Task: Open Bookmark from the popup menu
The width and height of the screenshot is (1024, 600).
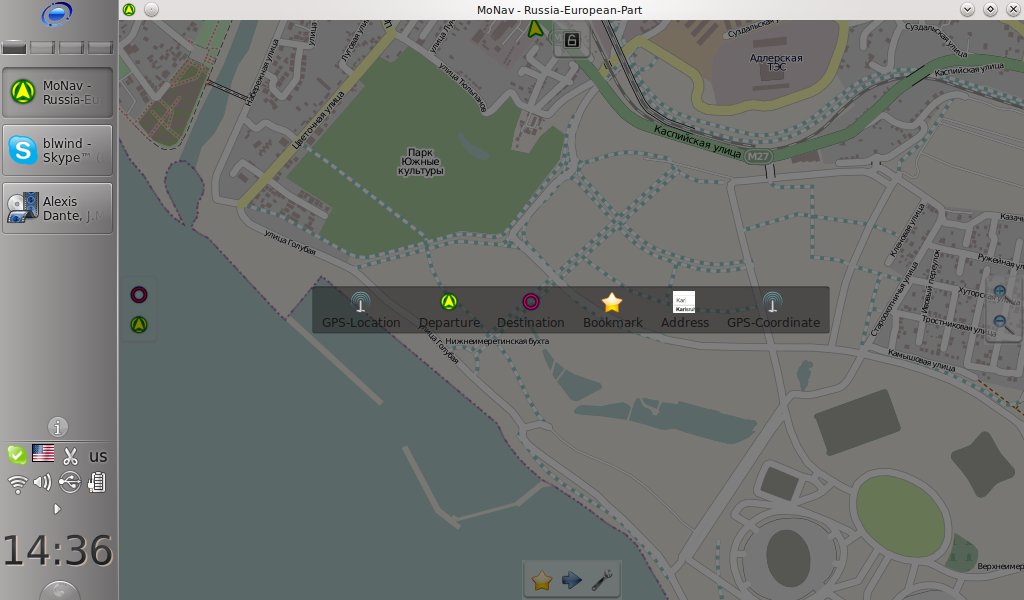Action: (612, 311)
